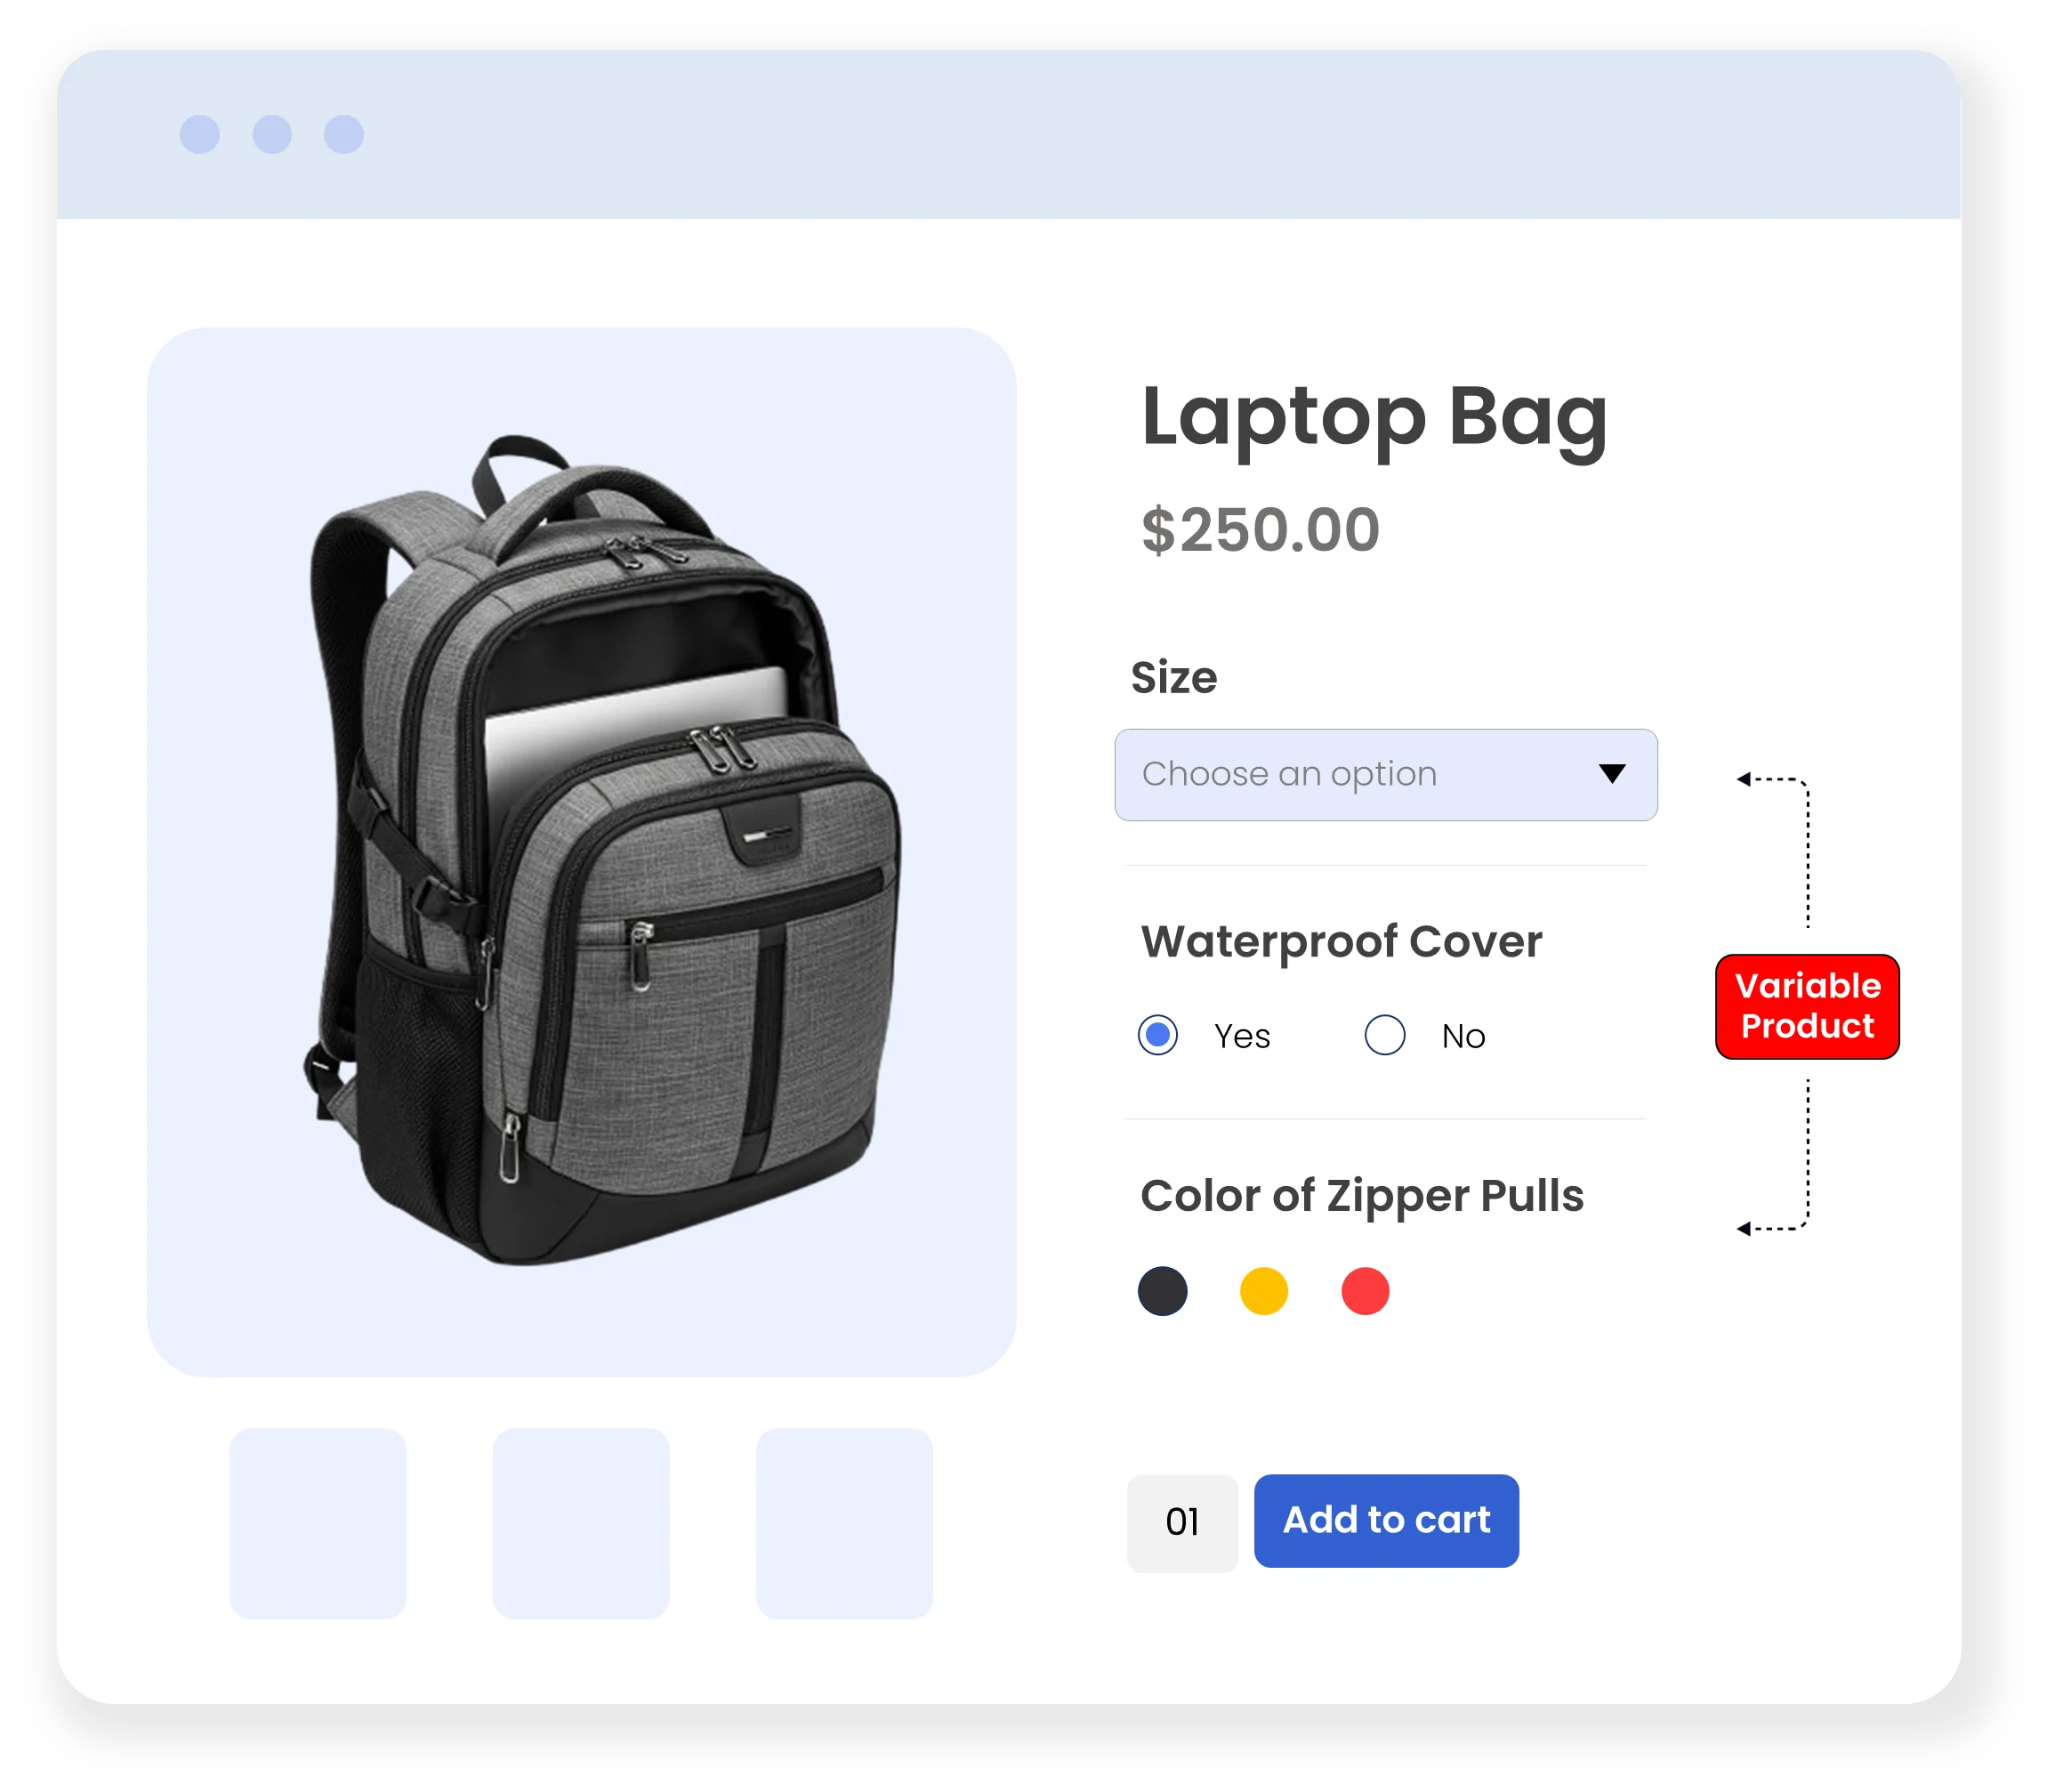Viewport: 2047px width, 1792px height.
Task: Click the Laptop Bag product title
Action: point(1374,418)
